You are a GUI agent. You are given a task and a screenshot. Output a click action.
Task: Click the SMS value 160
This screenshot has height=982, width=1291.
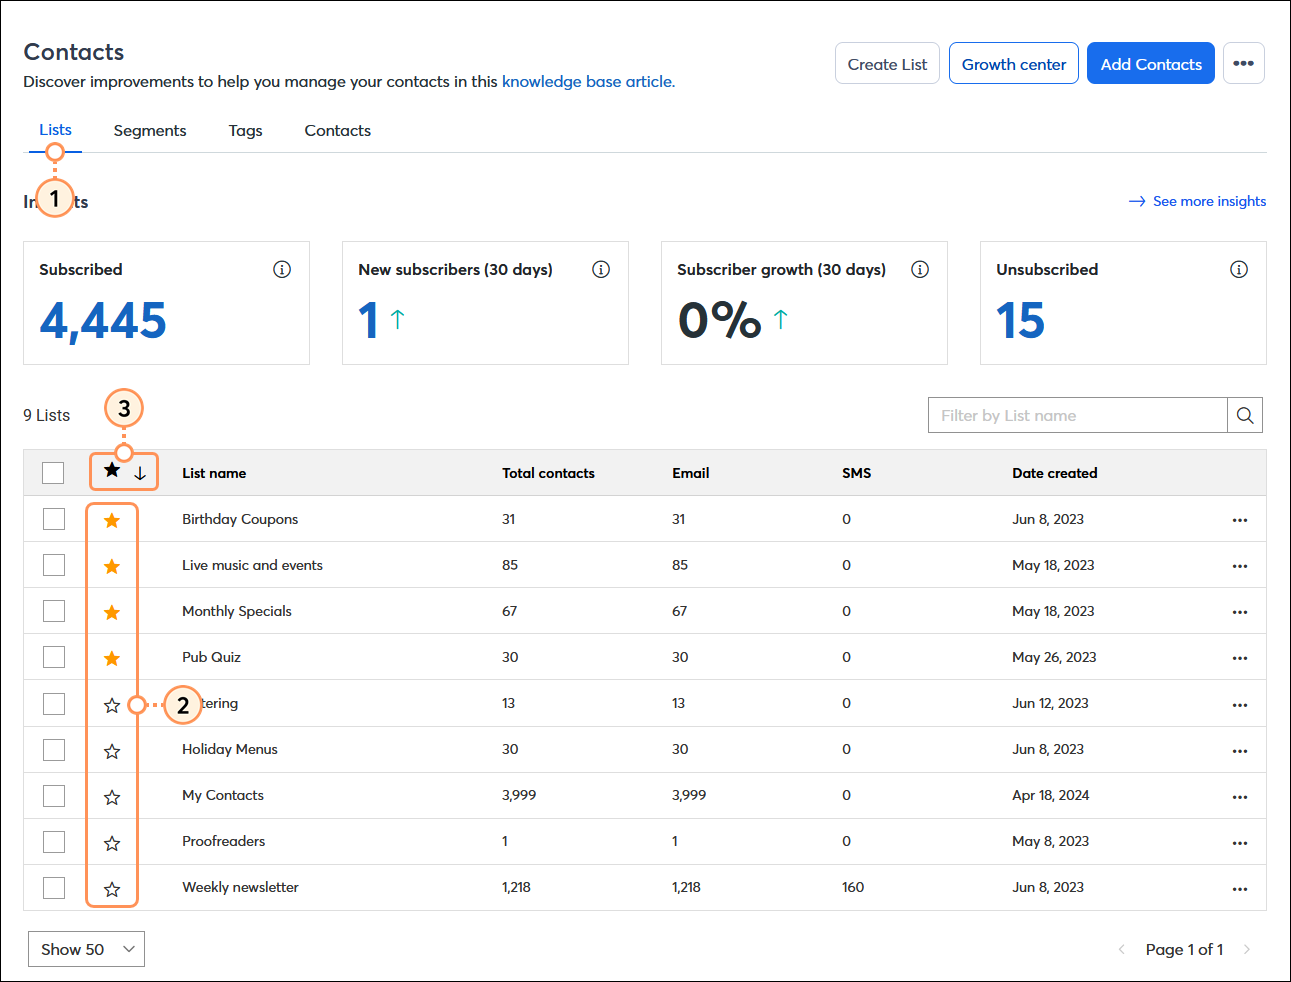click(x=853, y=887)
